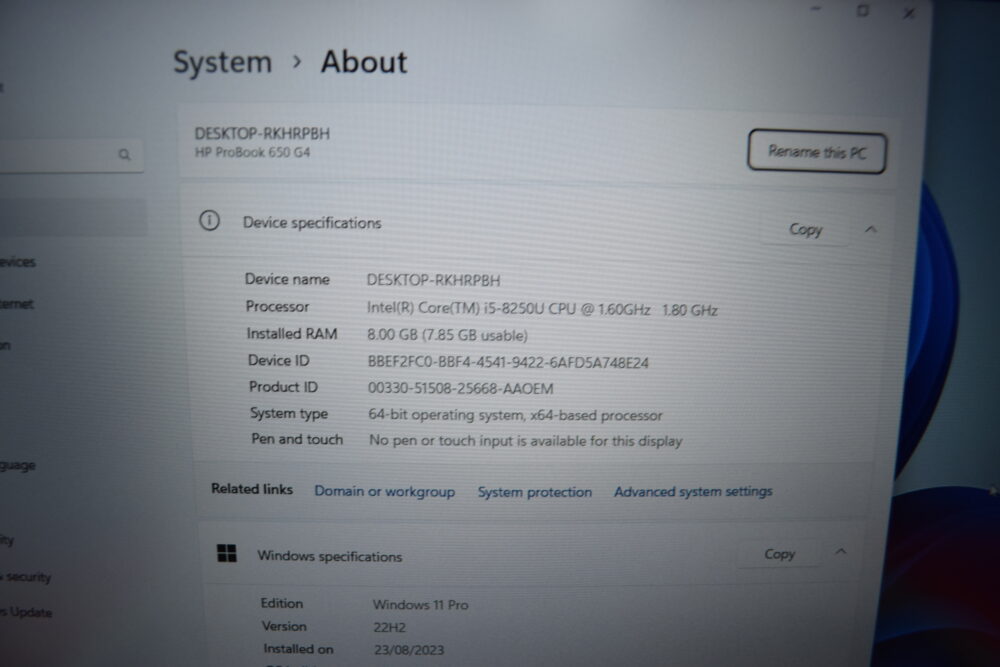This screenshot has height=667, width=1000.
Task: Click the Installed on label
Action: coord(298,649)
